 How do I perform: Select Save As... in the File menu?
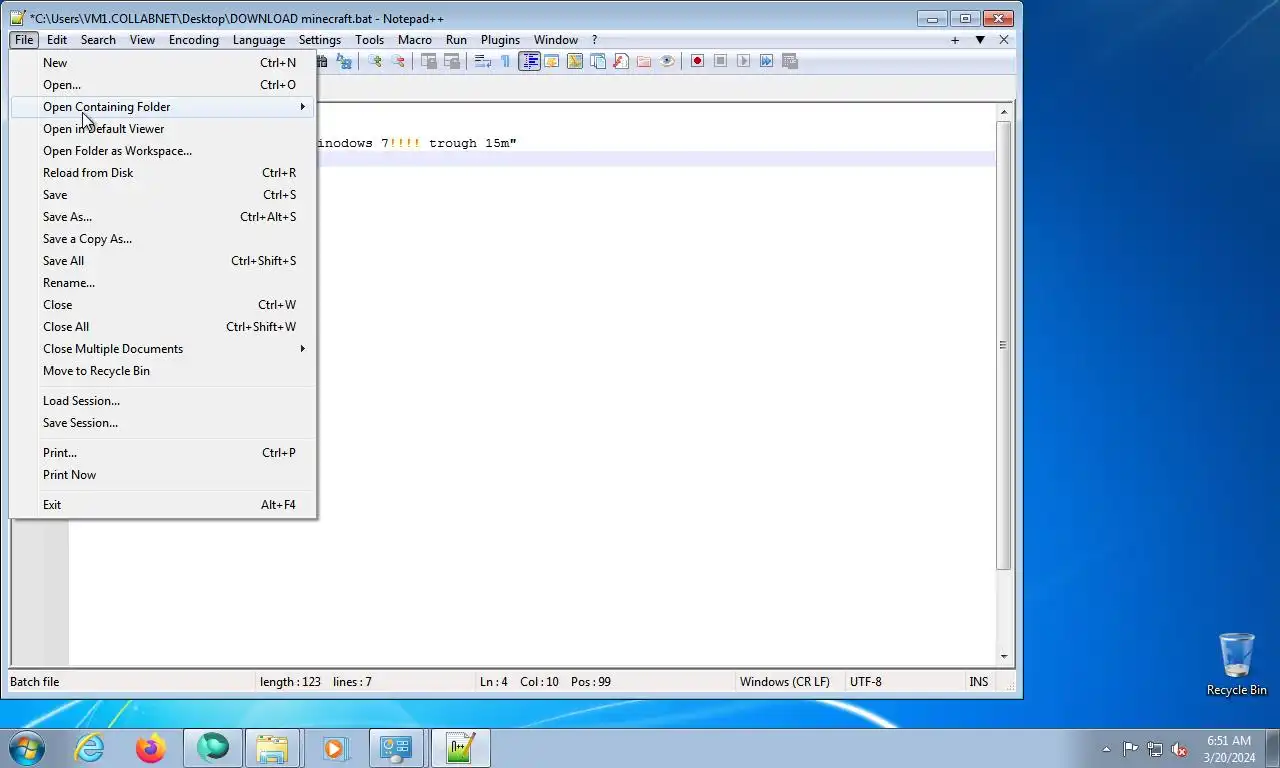(163, 217)
